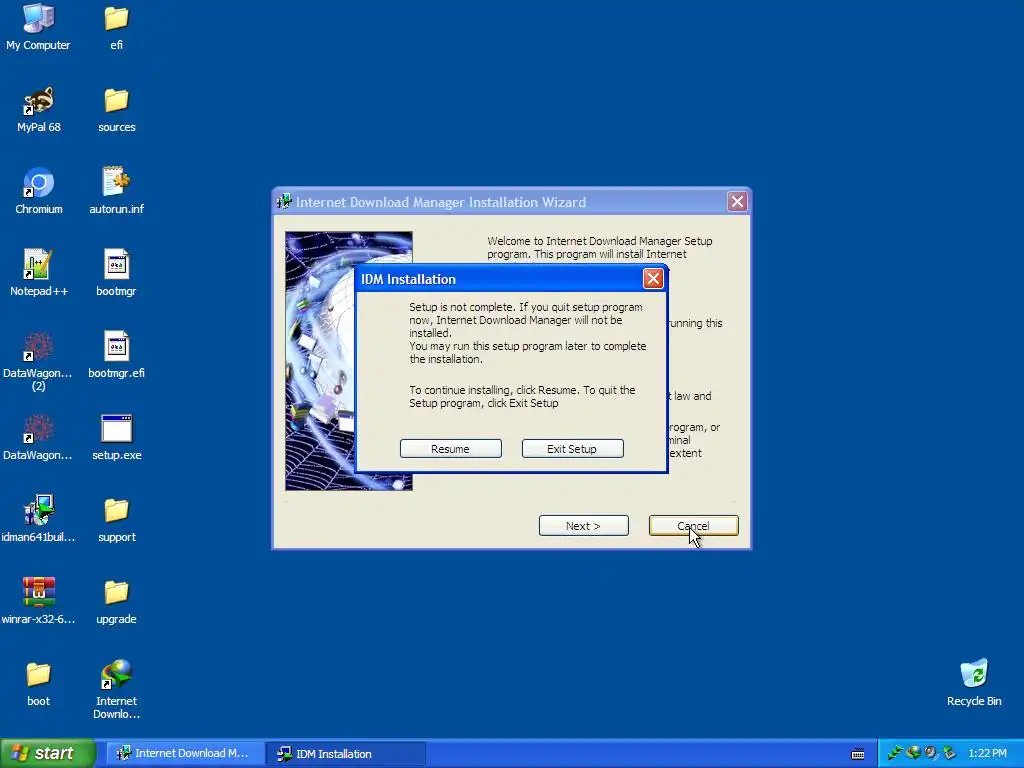The image size is (1024, 768).
Task: Click the green arrows tray icon
Action: pyautogui.click(x=895, y=753)
